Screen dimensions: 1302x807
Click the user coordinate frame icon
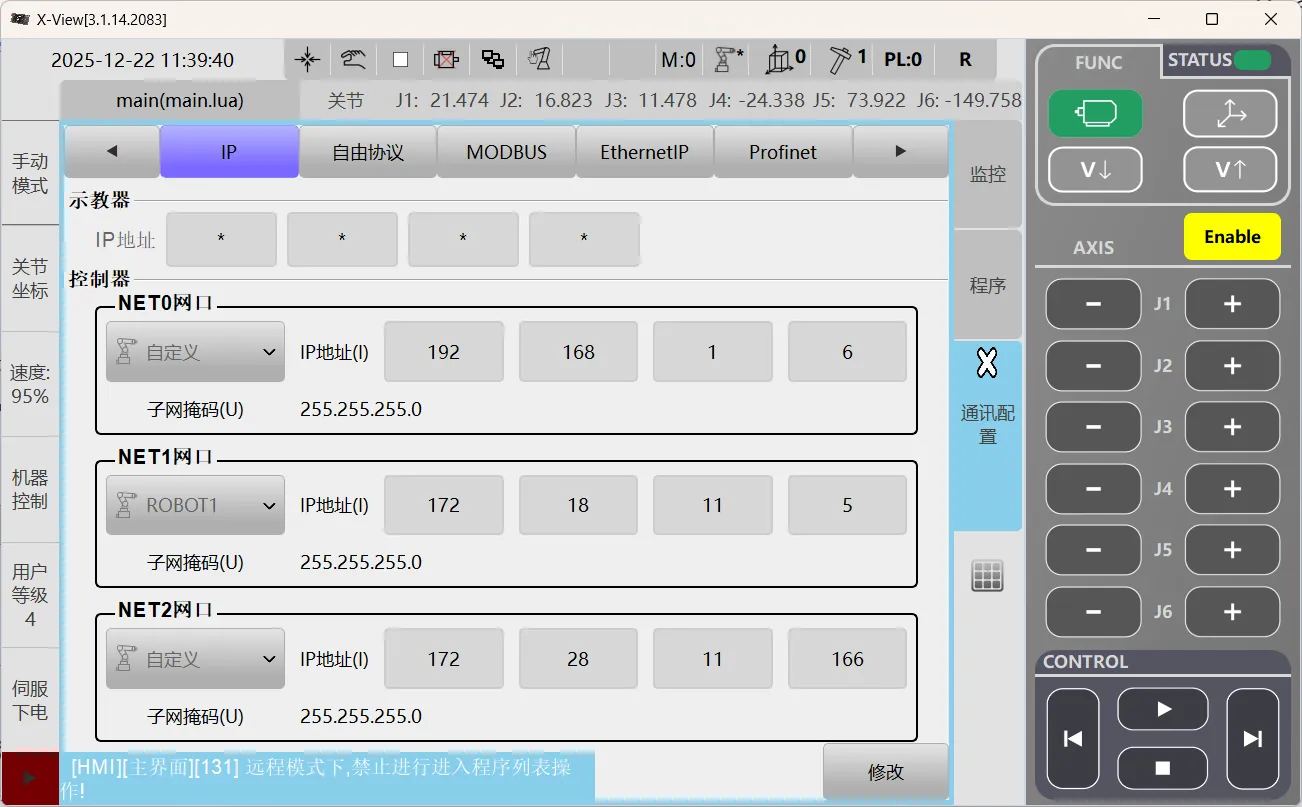click(785, 60)
